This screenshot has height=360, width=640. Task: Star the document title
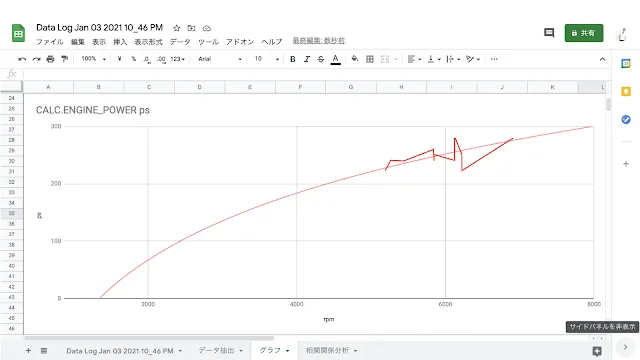click(176, 28)
